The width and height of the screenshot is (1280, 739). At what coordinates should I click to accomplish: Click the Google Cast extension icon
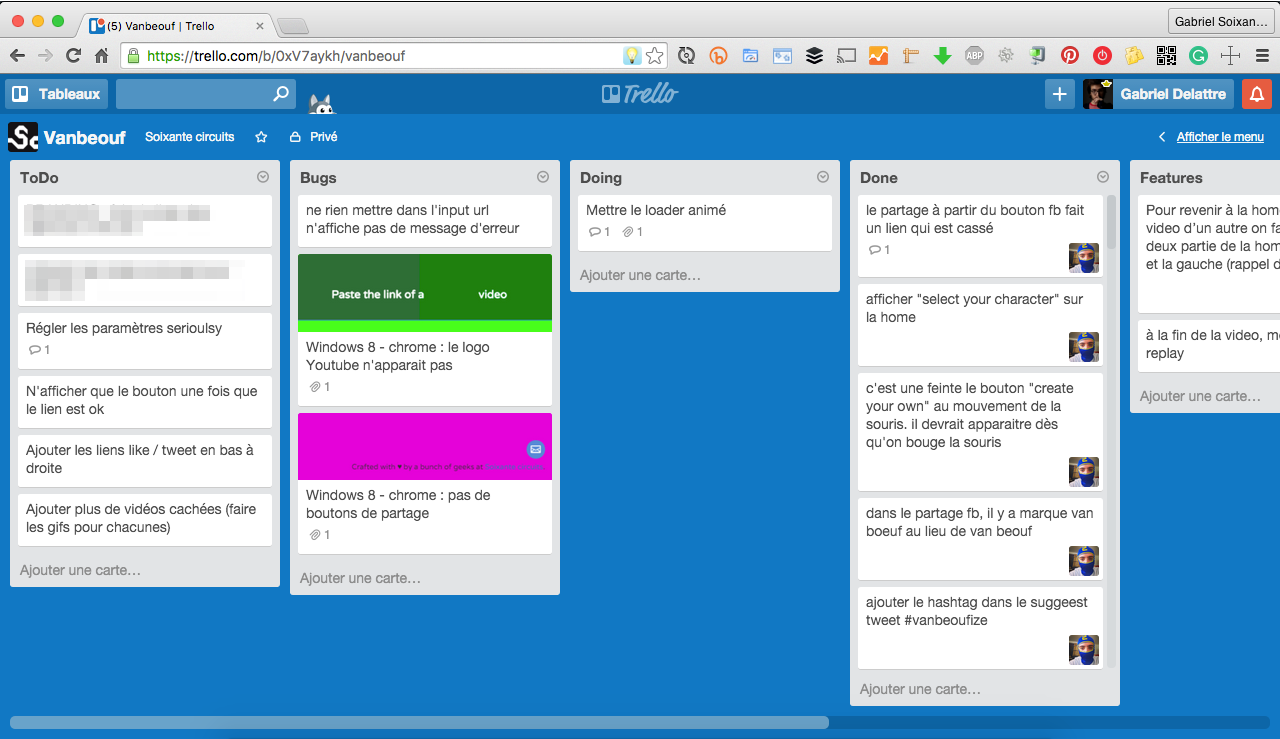pos(846,56)
